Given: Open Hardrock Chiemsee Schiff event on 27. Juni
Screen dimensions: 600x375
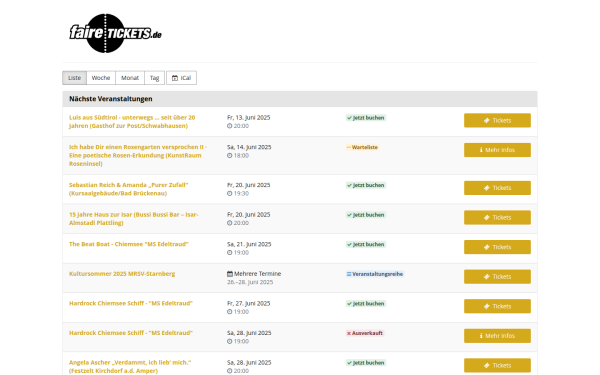Looking at the screenshot, I should click(131, 303).
